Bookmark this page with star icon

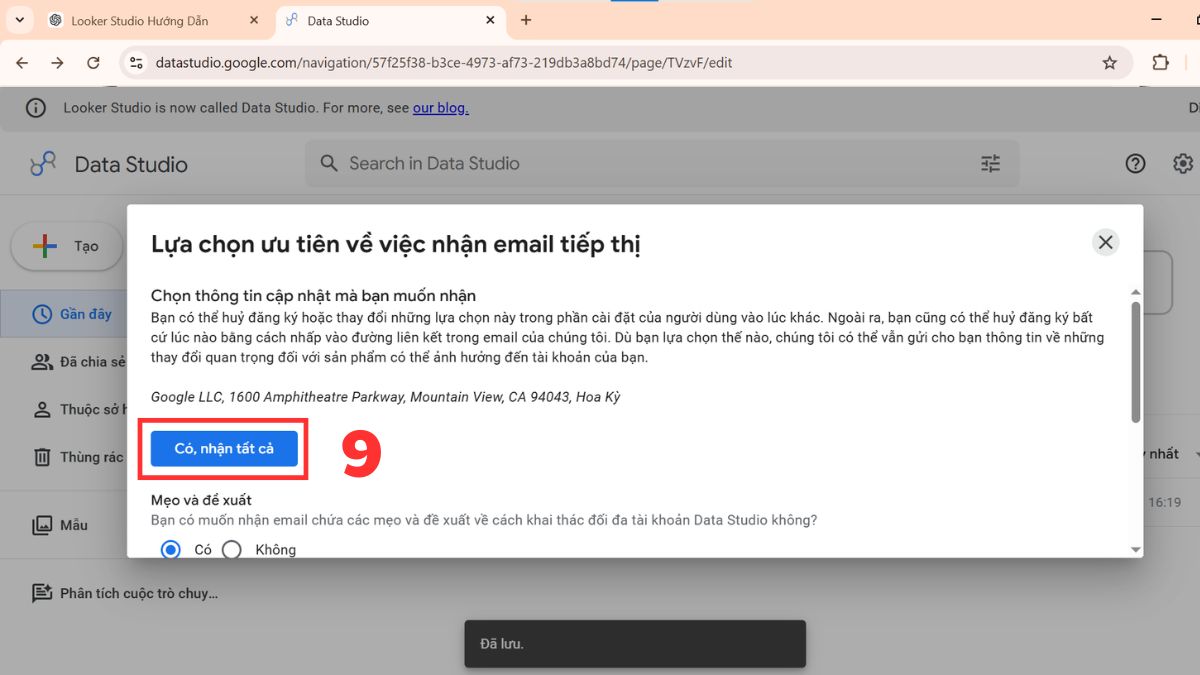pos(1109,62)
